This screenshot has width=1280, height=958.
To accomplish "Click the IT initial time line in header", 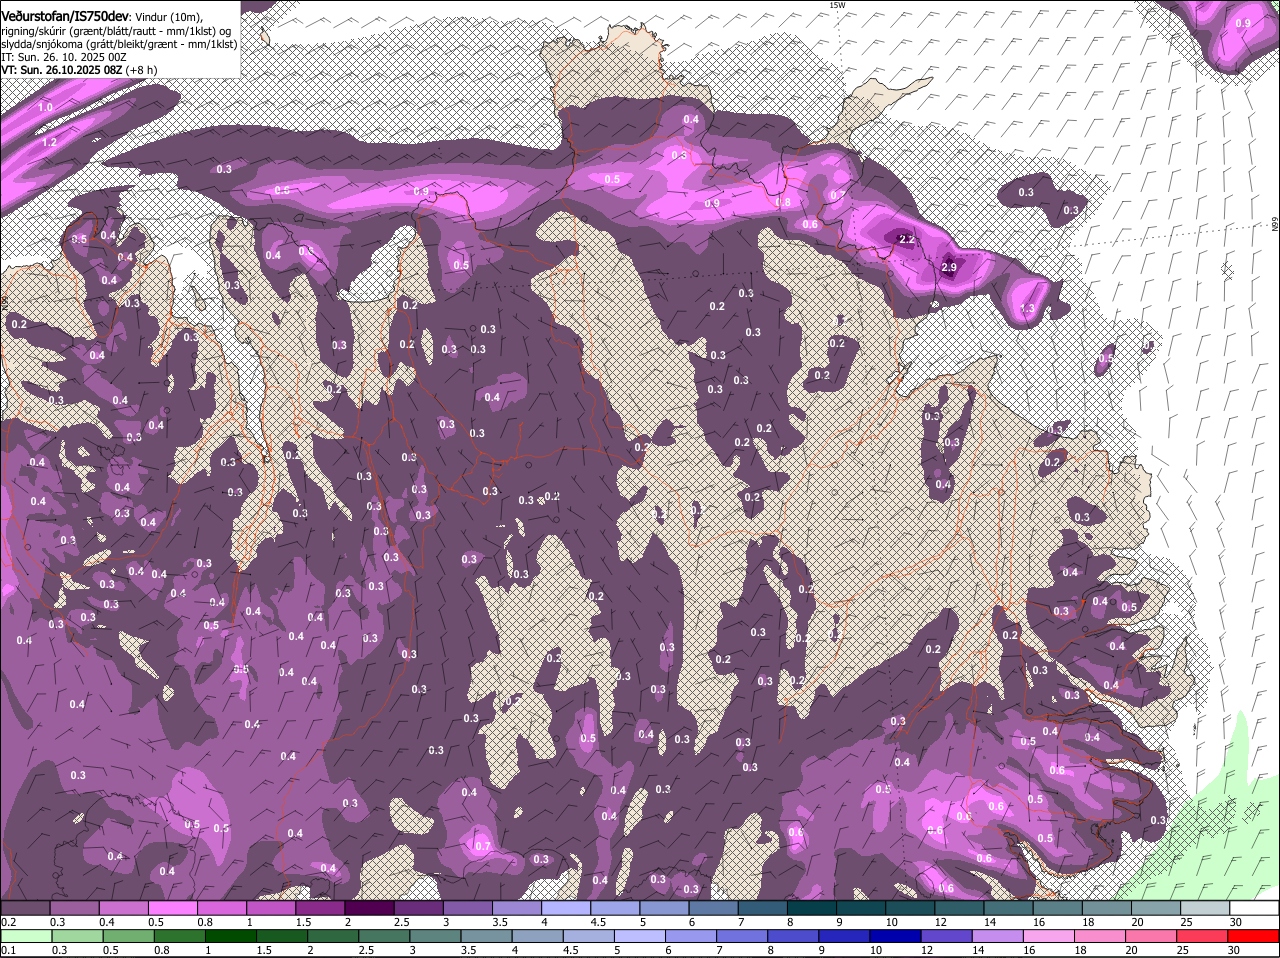I will pyautogui.click(x=63, y=57).
